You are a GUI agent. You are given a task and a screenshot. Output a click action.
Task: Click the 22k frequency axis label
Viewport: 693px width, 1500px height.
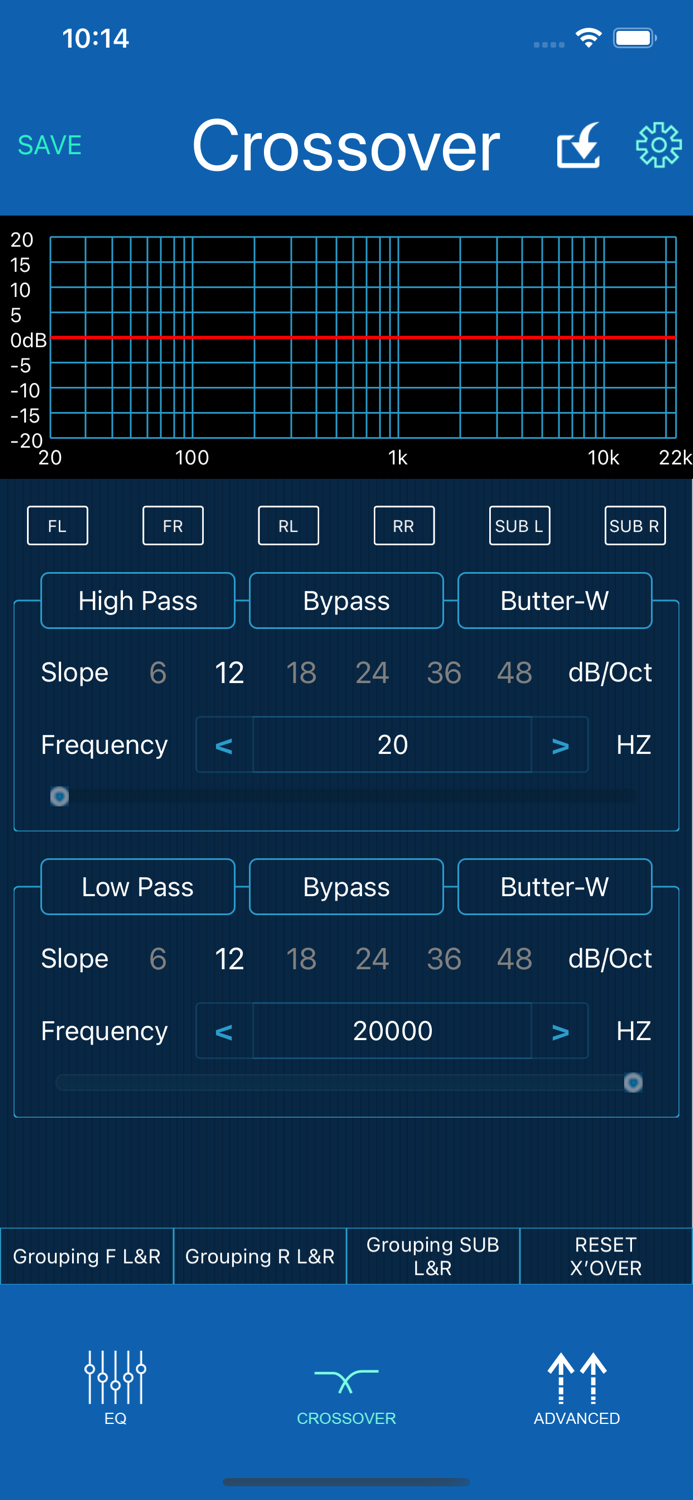[x=675, y=458]
